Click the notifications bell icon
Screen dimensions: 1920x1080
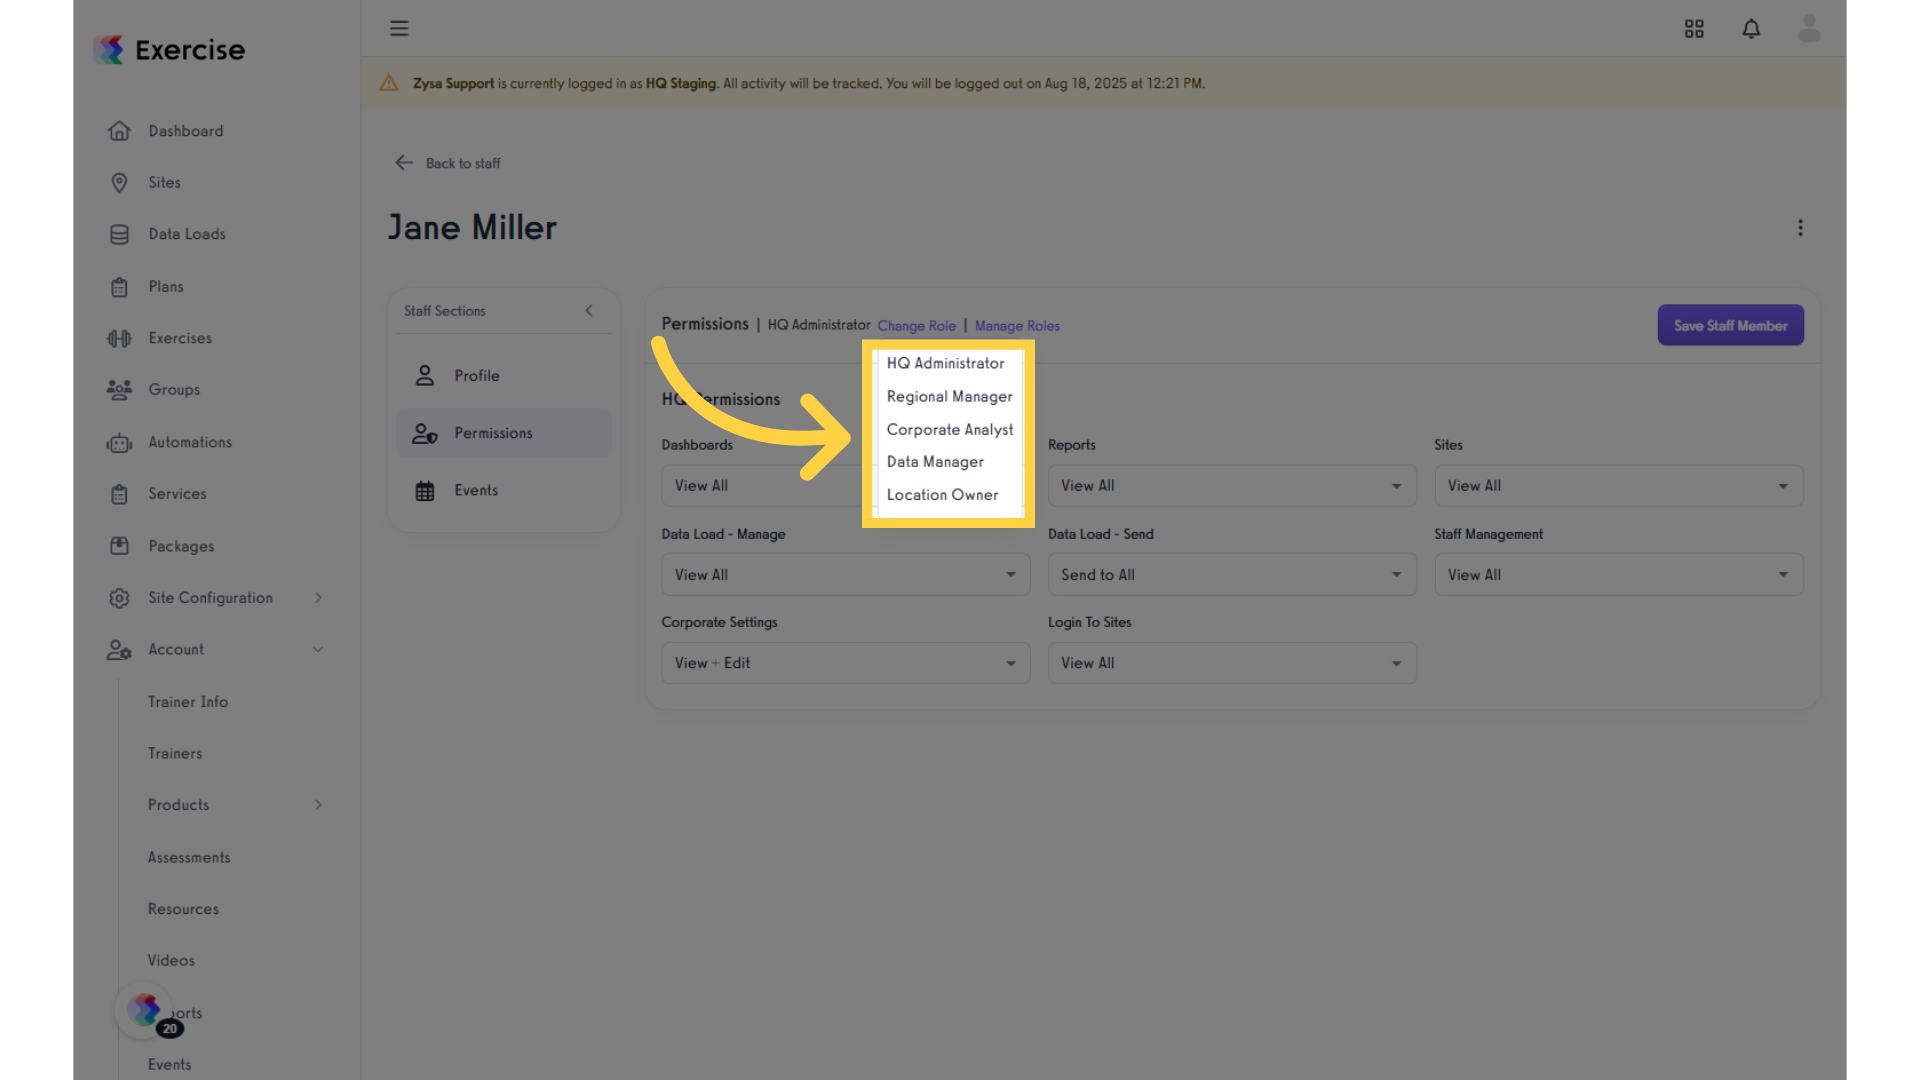coord(1751,29)
